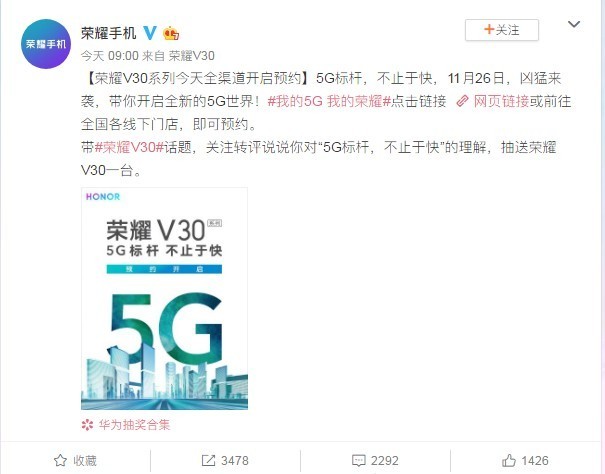
Task: Favorite the post with 收藏 star
Action: [x=75, y=460]
